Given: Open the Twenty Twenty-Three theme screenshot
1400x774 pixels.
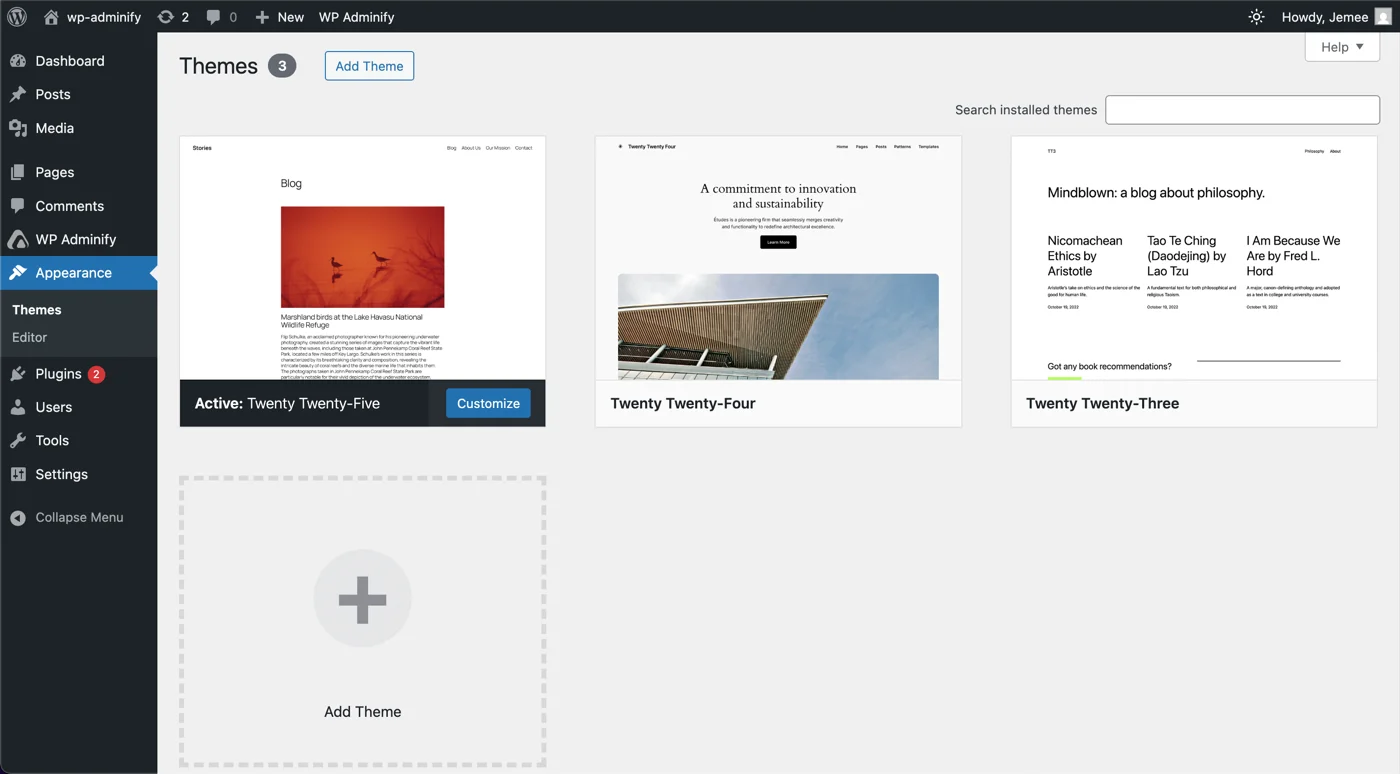Looking at the screenshot, I should click(1194, 258).
